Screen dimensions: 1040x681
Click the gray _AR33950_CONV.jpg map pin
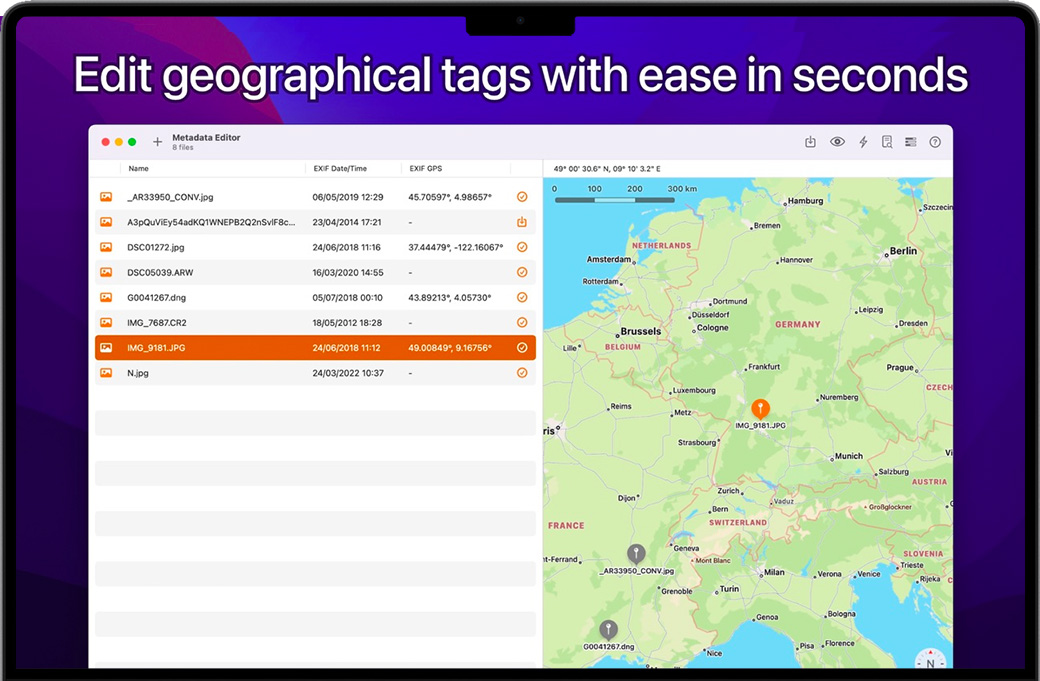(x=636, y=553)
